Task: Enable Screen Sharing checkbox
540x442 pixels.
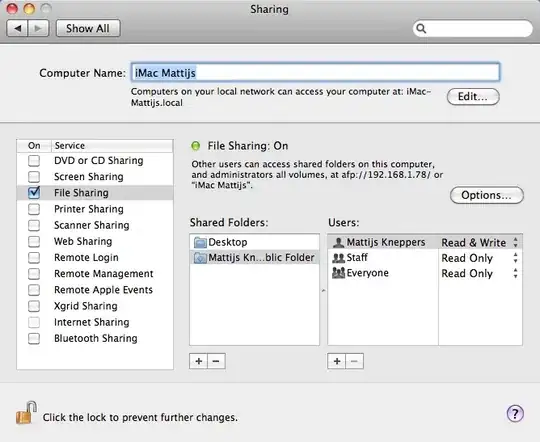Action: pyautogui.click(x=34, y=177)
